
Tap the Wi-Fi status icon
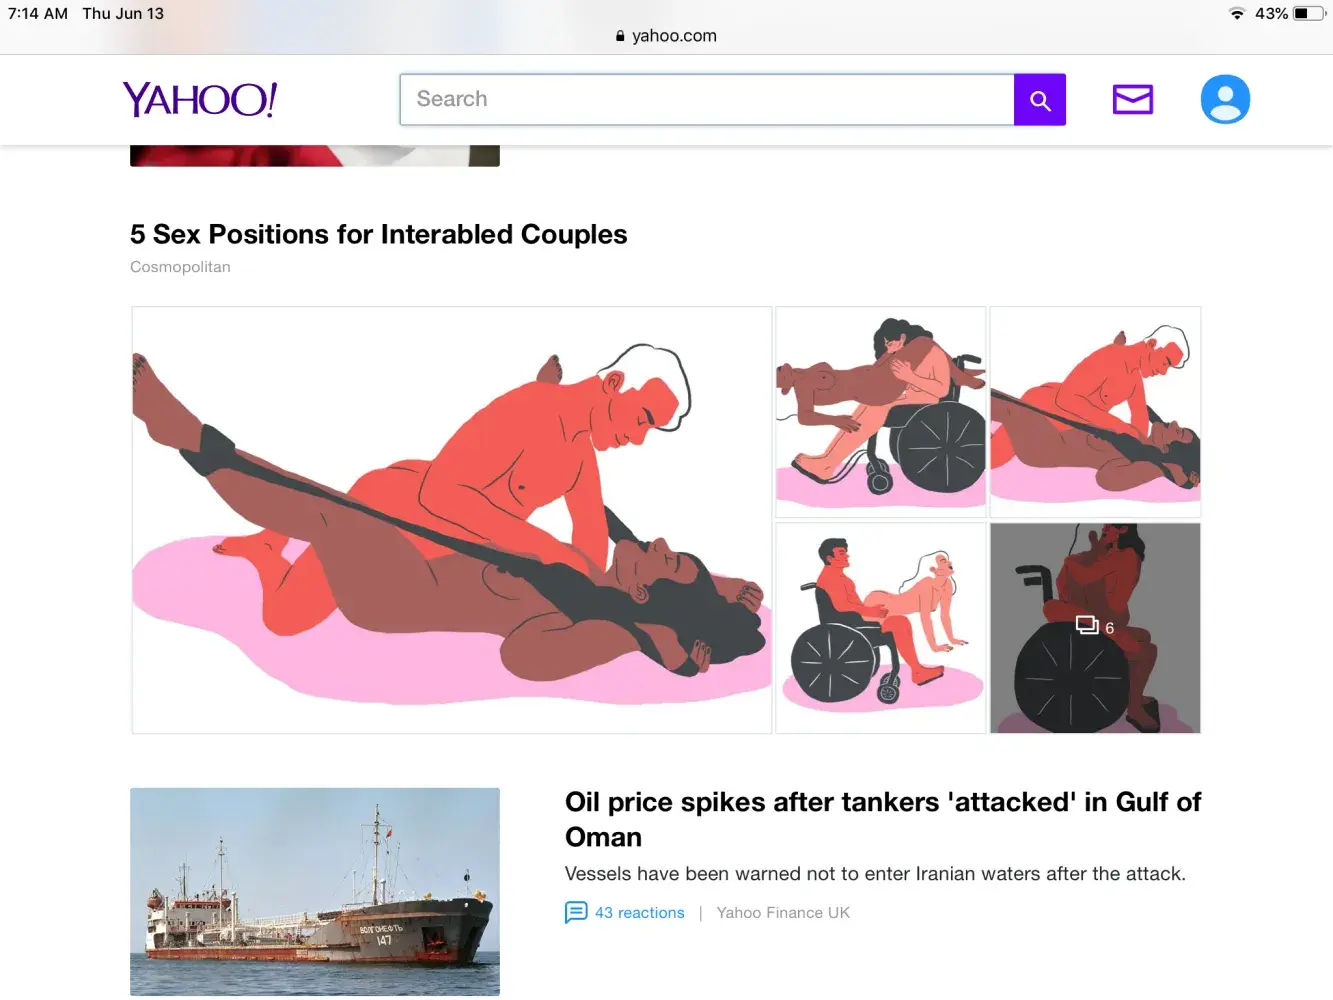click(x=1237, y=14)
